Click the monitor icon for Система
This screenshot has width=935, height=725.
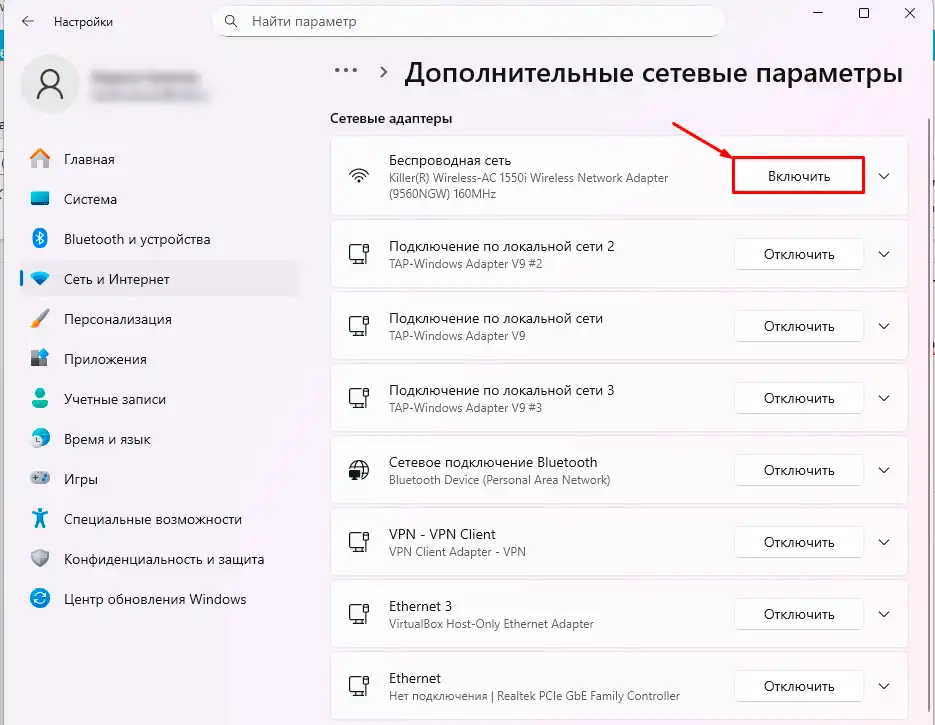40,199
